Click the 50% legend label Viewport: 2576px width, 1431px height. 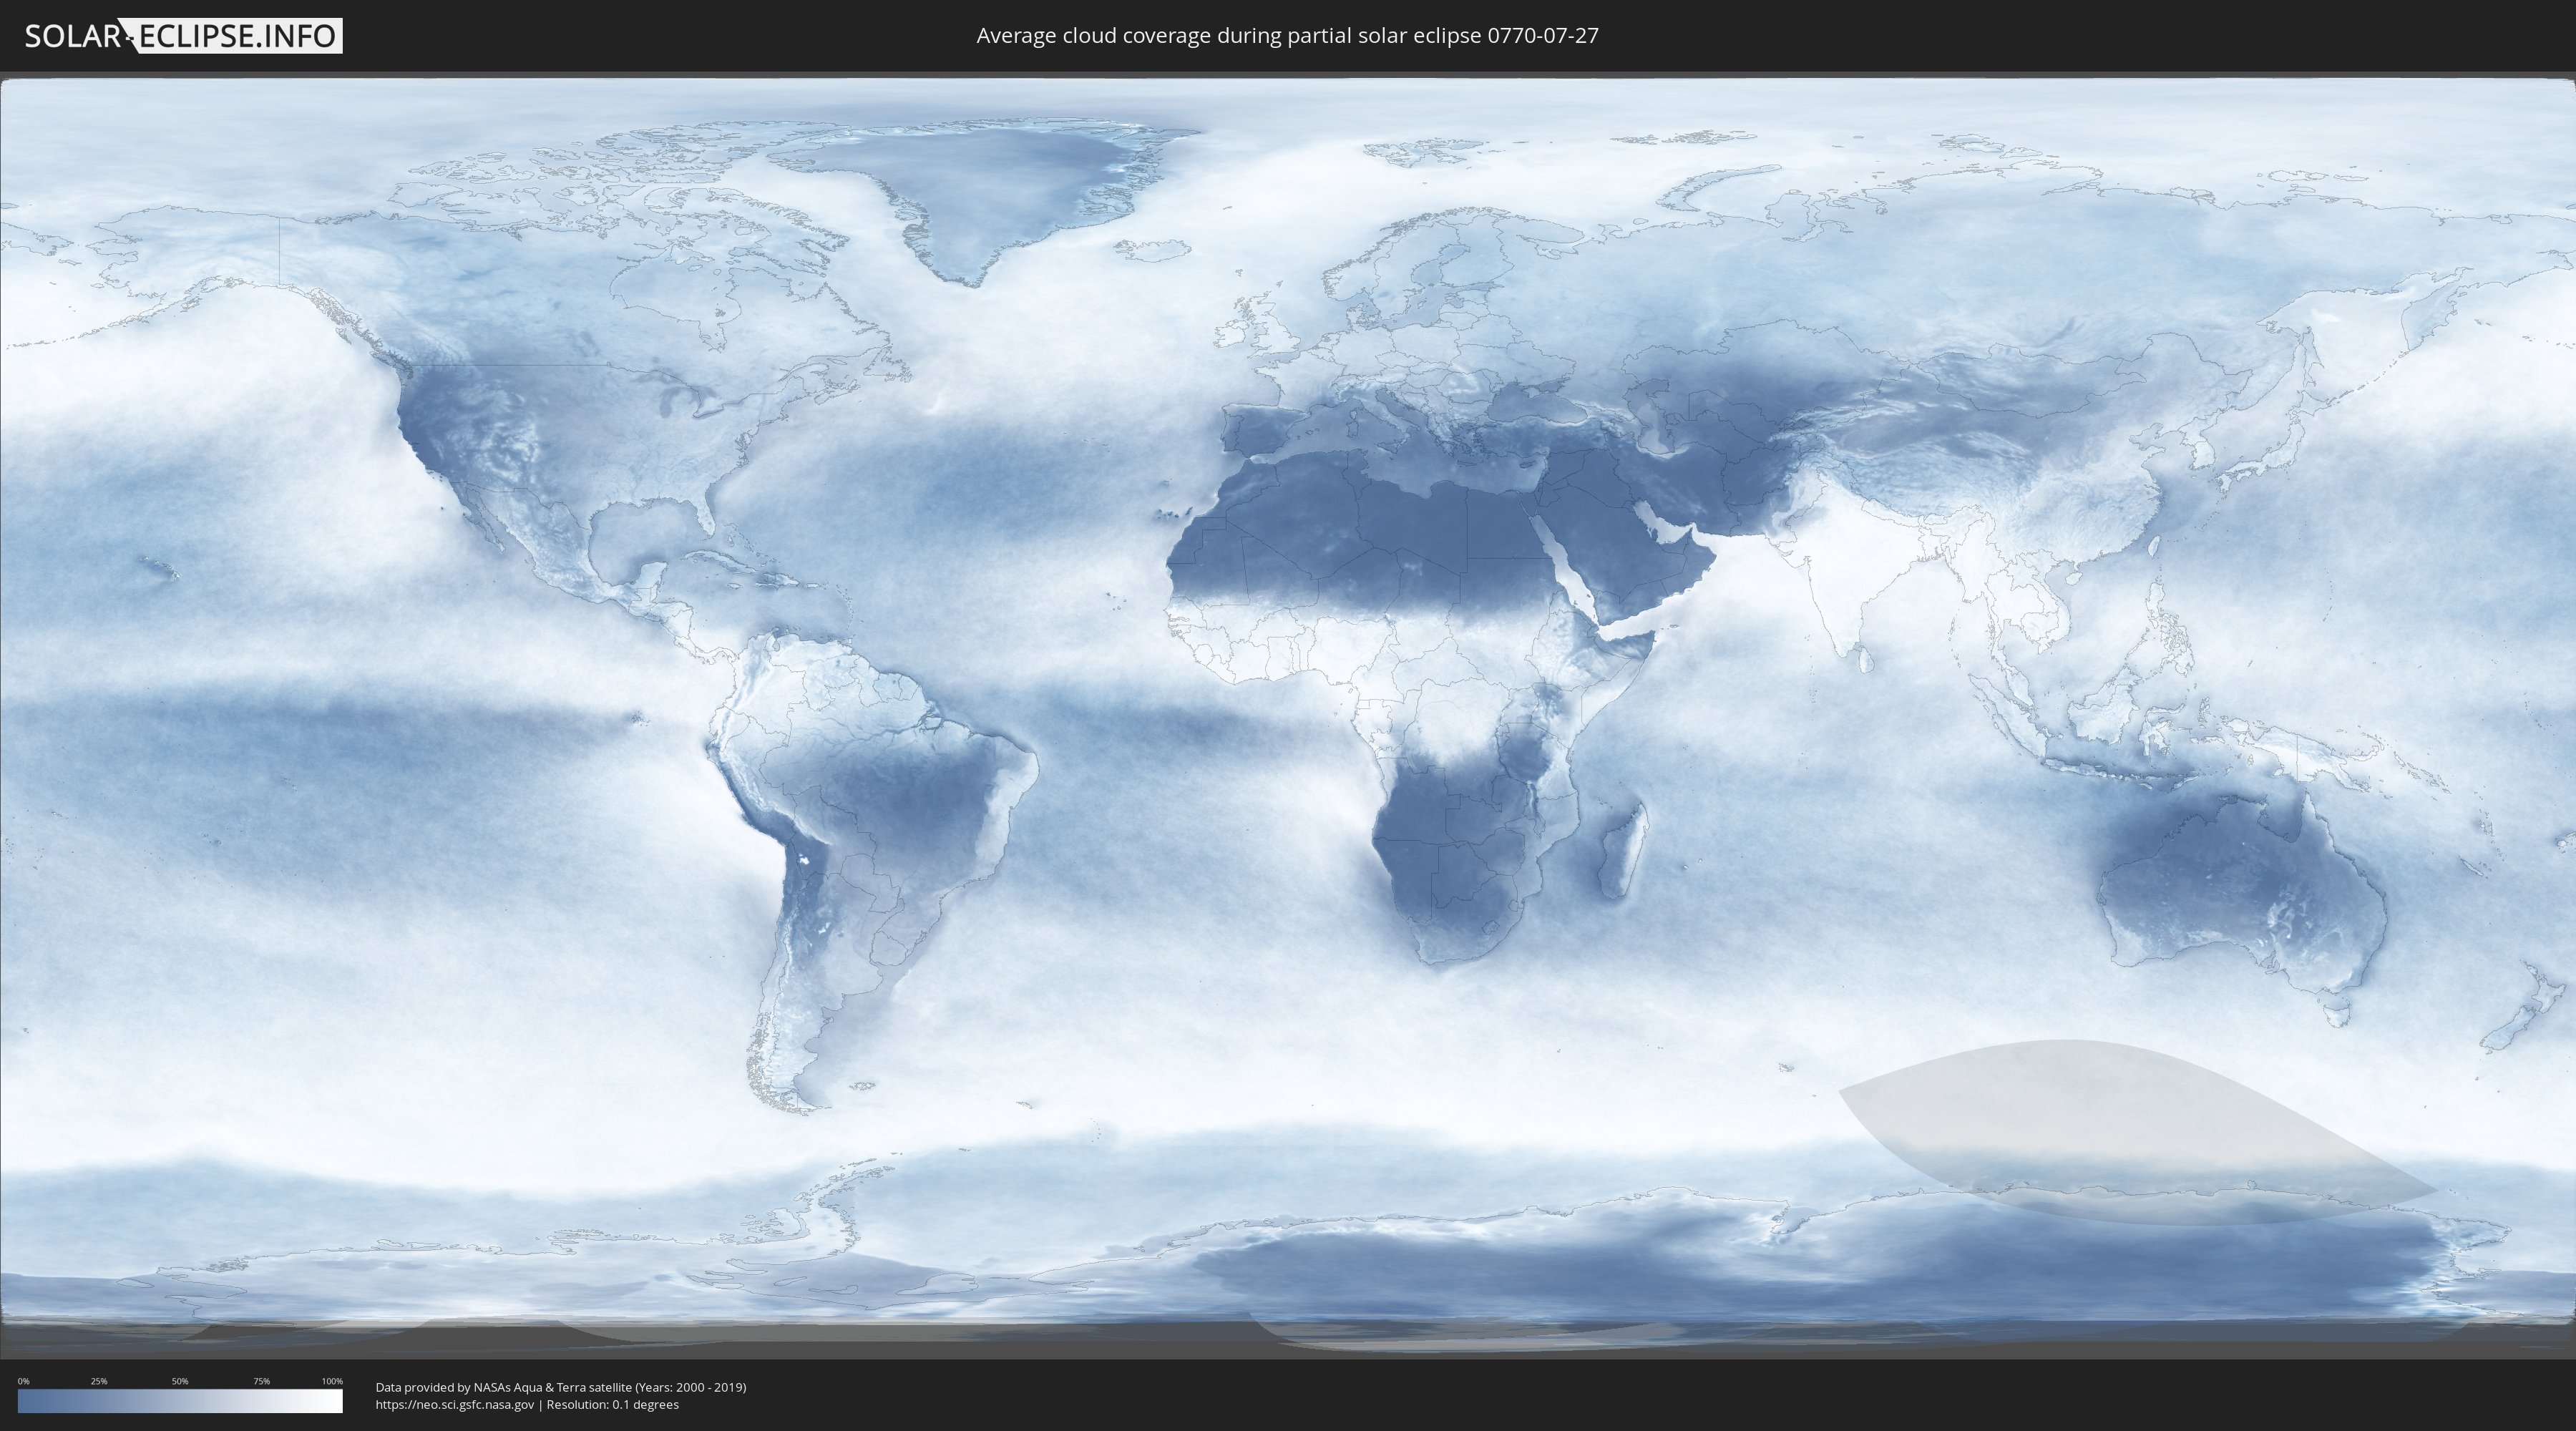click(x=180, y=1381)
